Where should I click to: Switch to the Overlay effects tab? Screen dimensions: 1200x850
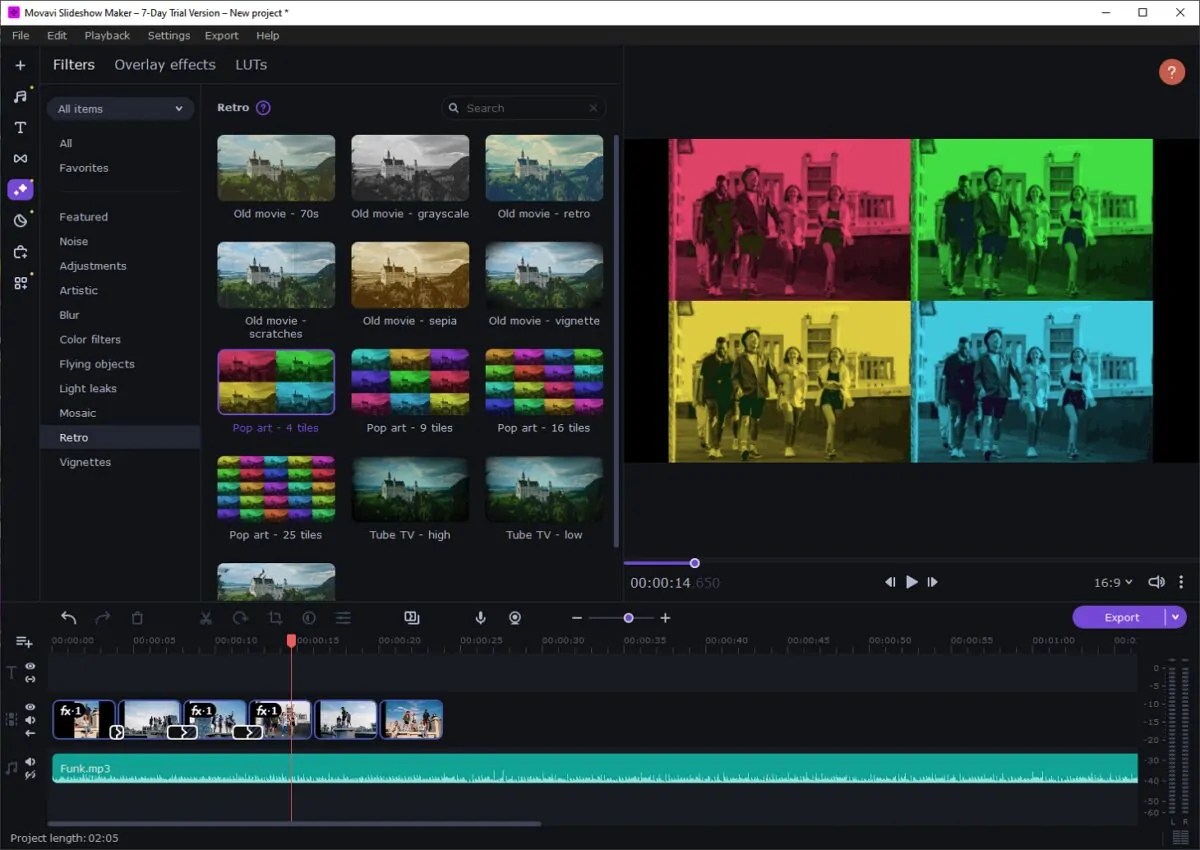[164, 64]
